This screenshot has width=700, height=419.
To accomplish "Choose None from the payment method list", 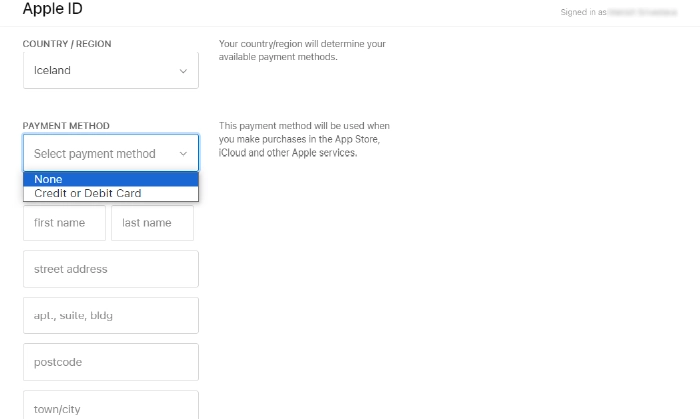I will point(111,179).
